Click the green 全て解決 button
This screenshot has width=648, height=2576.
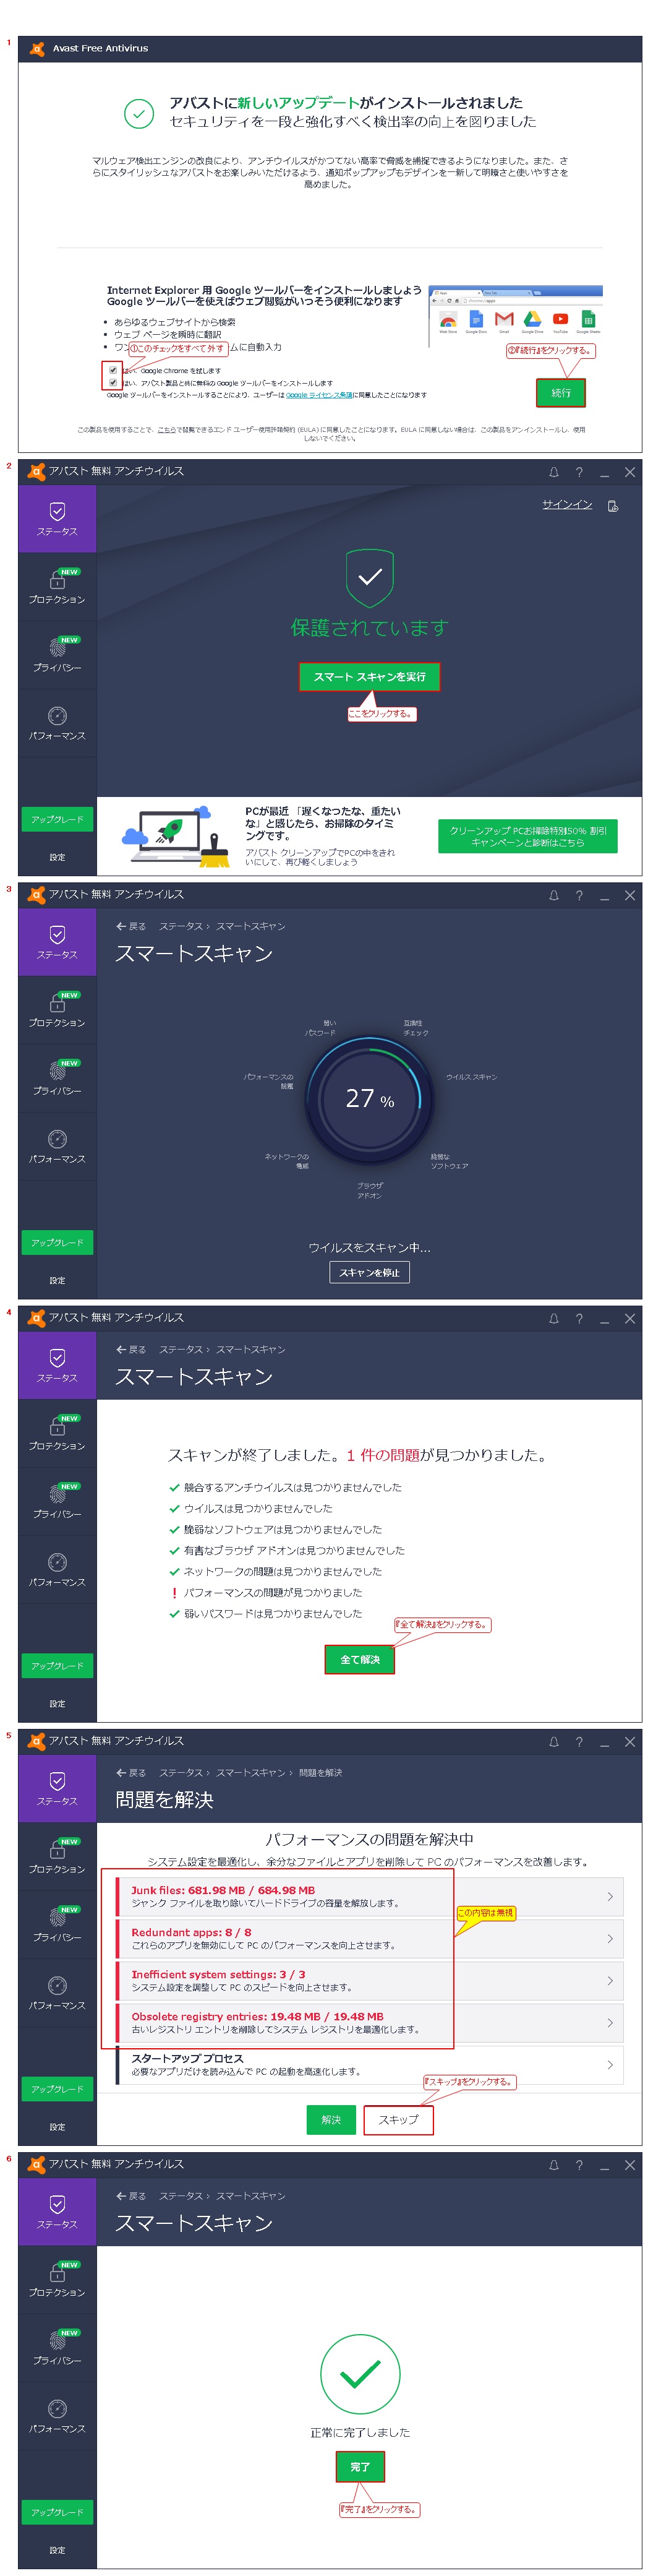tap(360, 1659)
